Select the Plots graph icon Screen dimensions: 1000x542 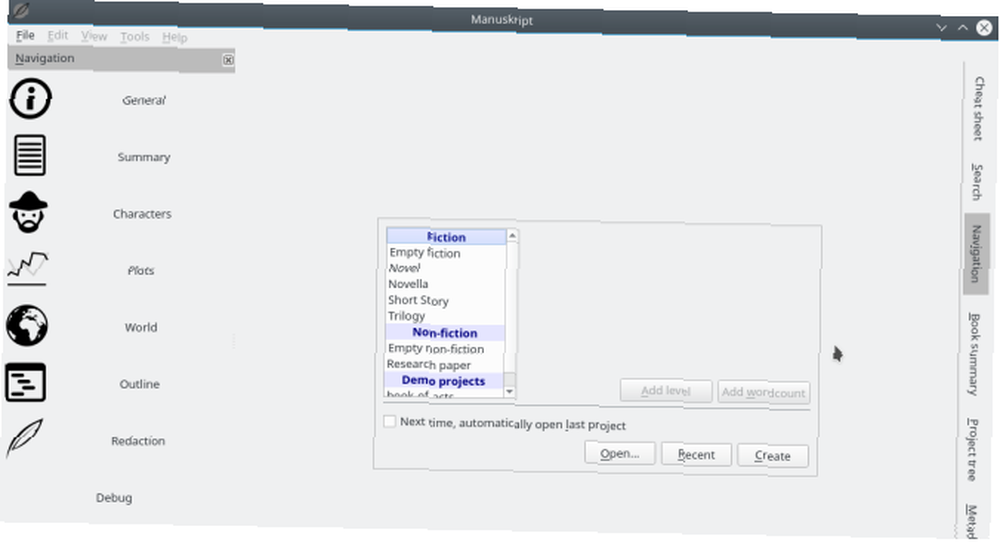(27, 268)
